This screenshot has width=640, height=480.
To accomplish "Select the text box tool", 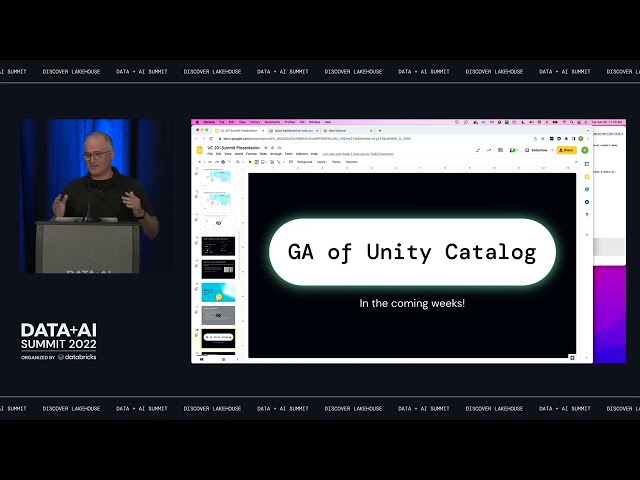I will (256, 162).
